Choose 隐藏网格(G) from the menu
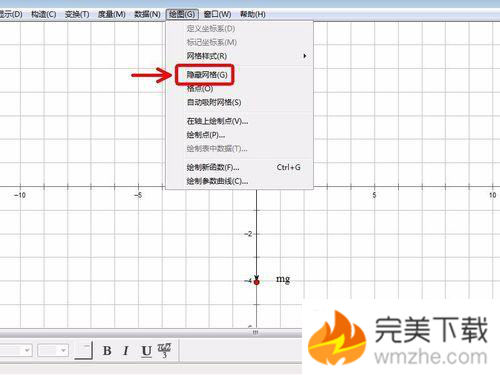Viewport: 500px width, 375px height. (207, 75)
